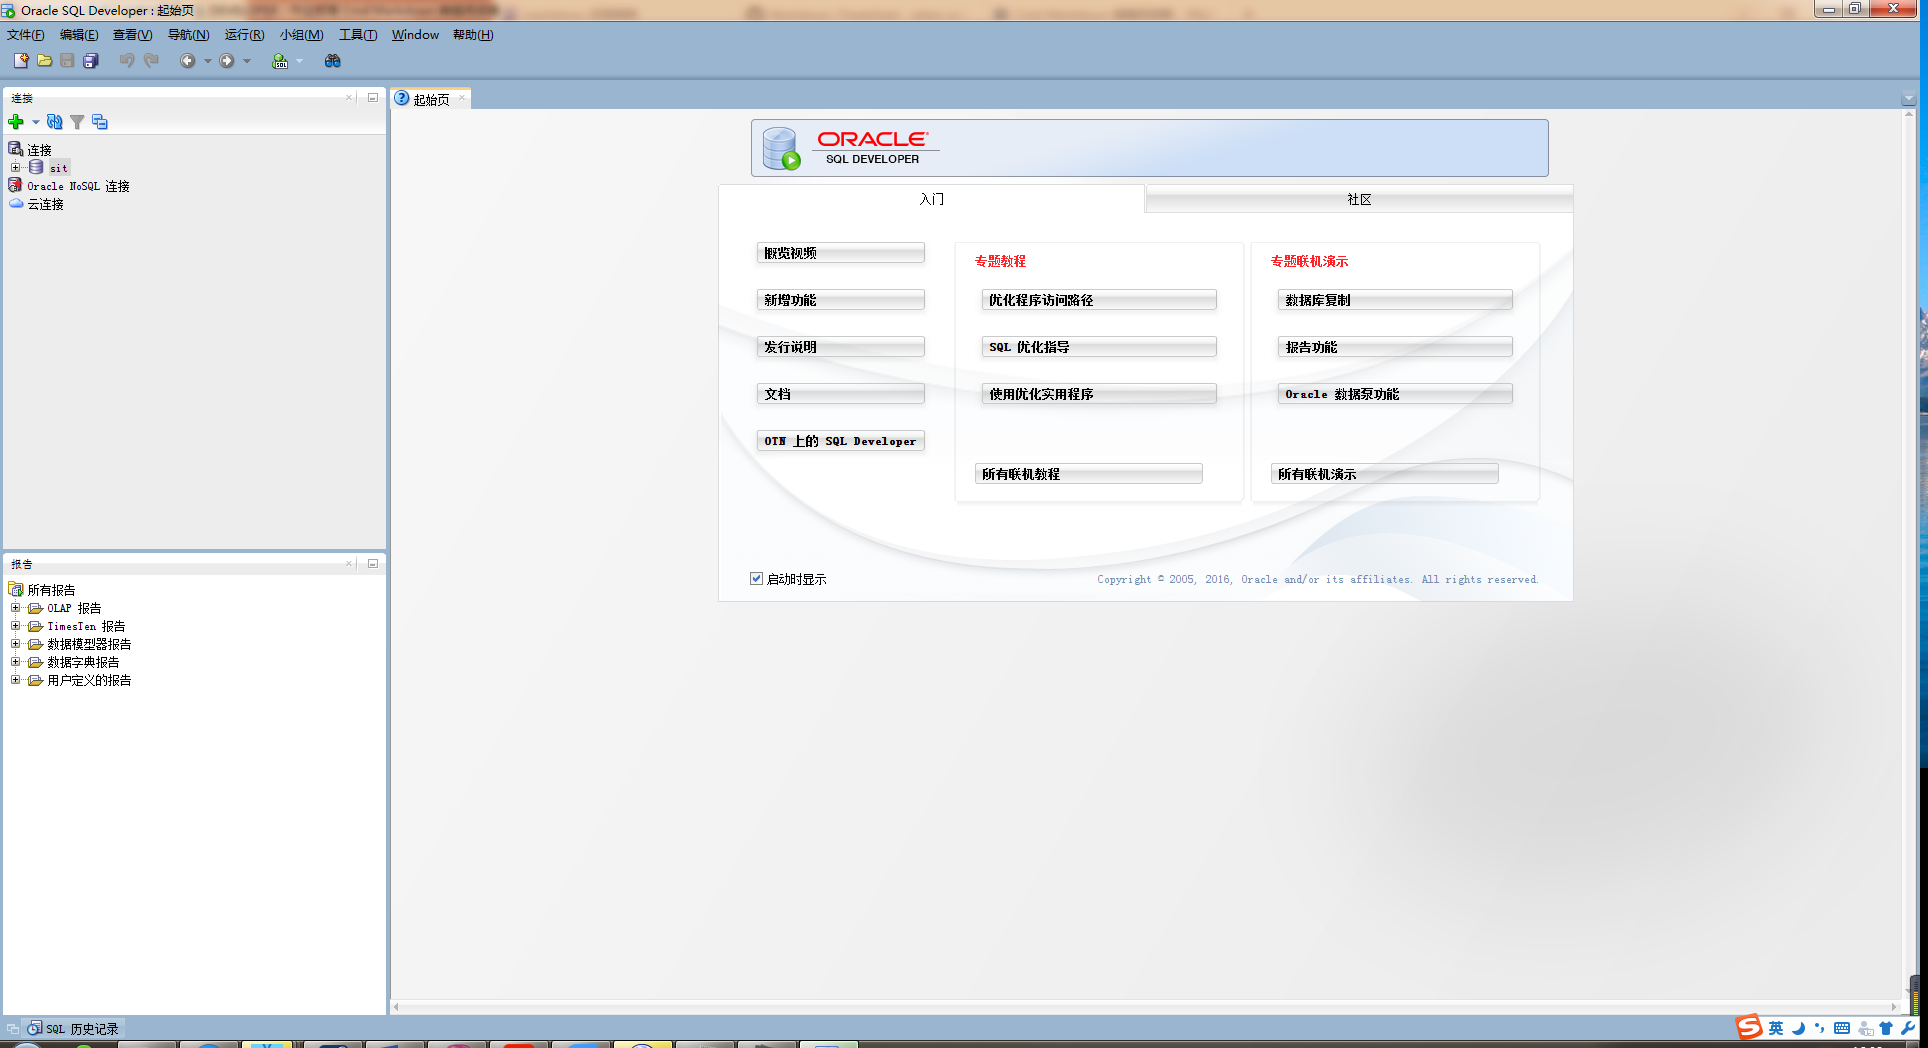Select the 入门 tab
Screen dimensions: 1928x1048
(931, 199)
